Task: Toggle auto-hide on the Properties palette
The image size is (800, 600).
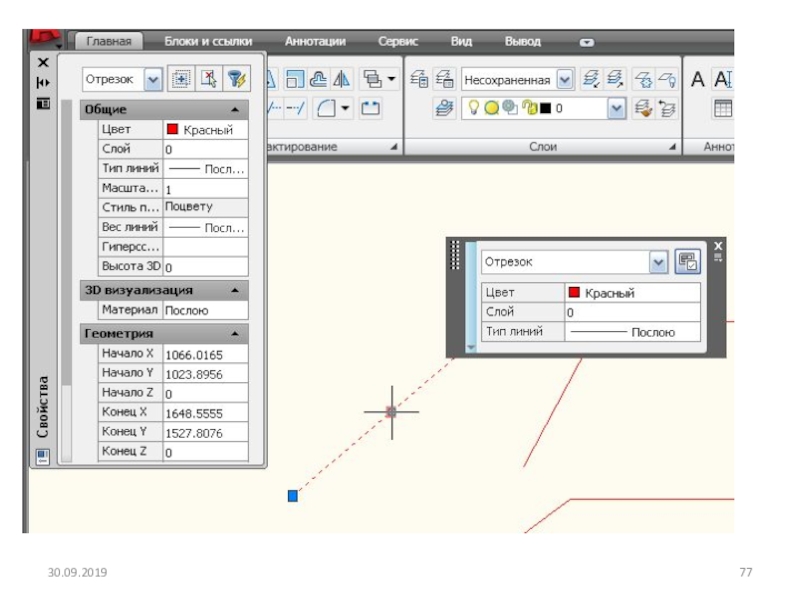Action: 43,82
